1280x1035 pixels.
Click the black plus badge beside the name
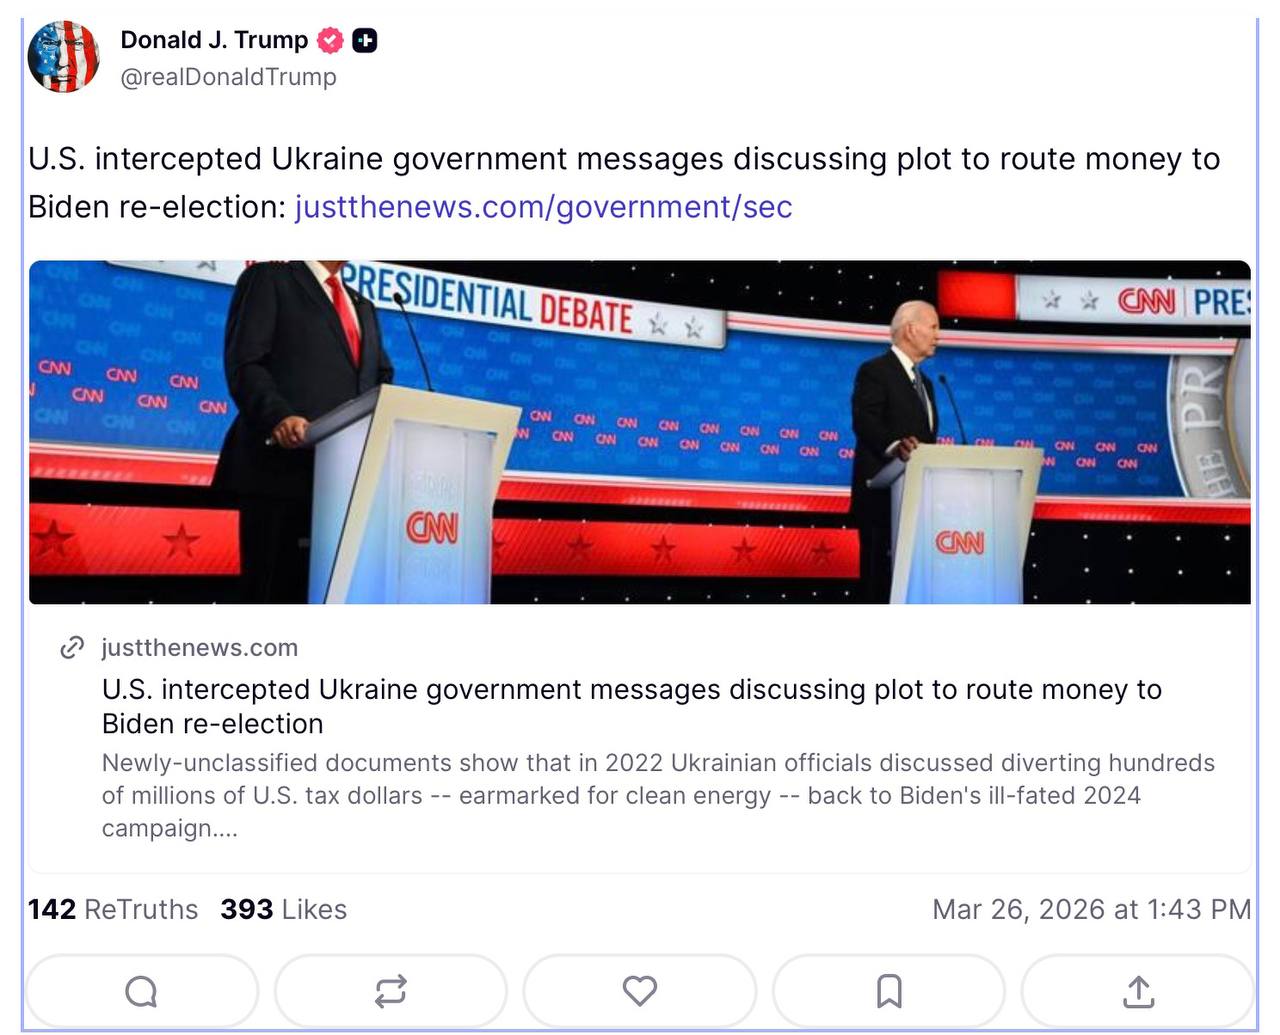365,41
